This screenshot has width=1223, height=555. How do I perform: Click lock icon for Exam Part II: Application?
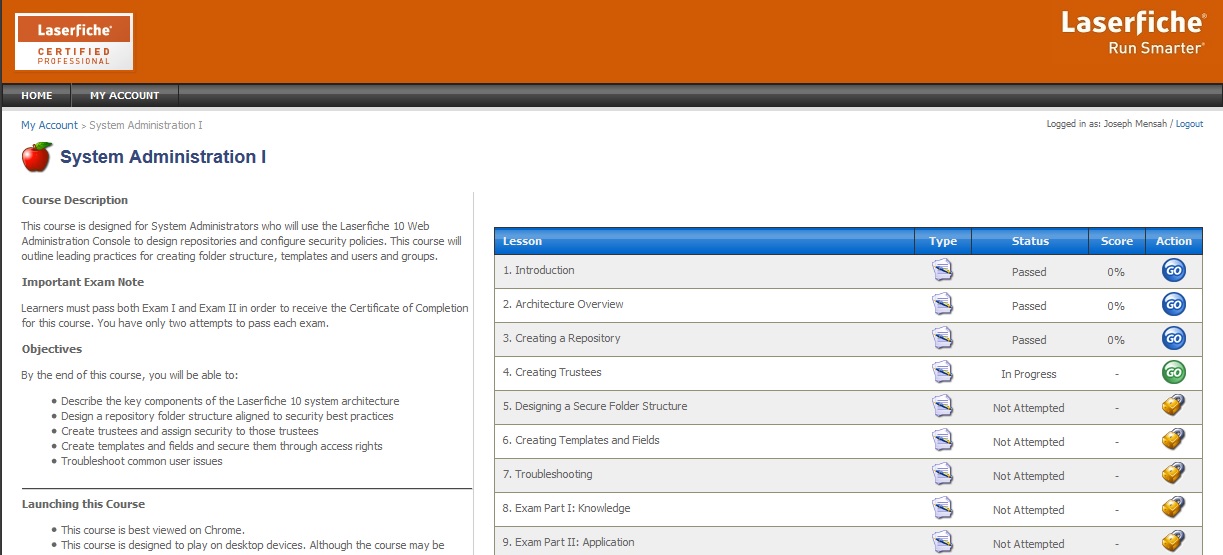click(x=1174, y=542)
